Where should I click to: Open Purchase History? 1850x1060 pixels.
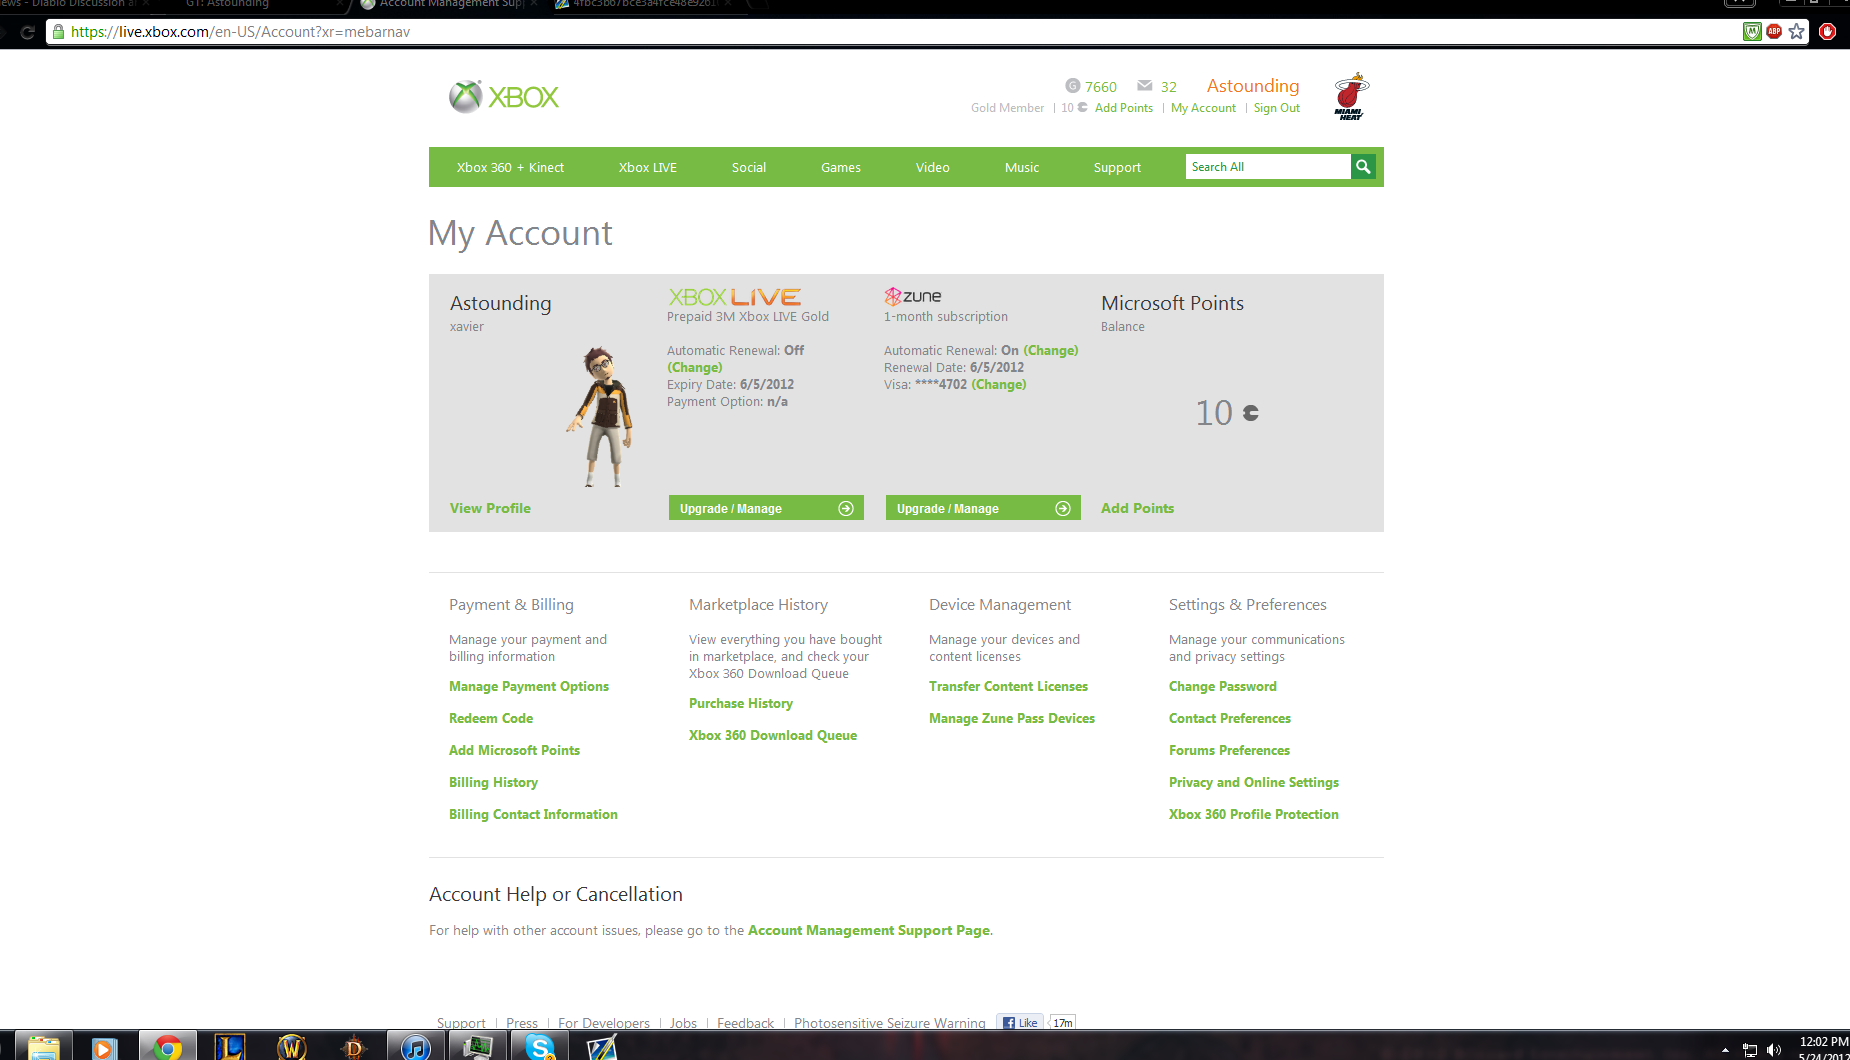pyautogui.click(x=741, y=703)
